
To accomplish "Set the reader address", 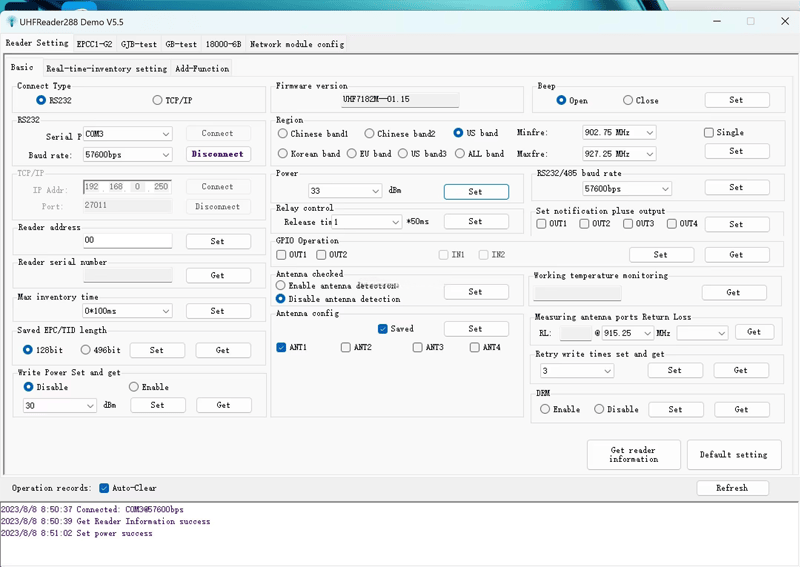I will tap(218, 241).
